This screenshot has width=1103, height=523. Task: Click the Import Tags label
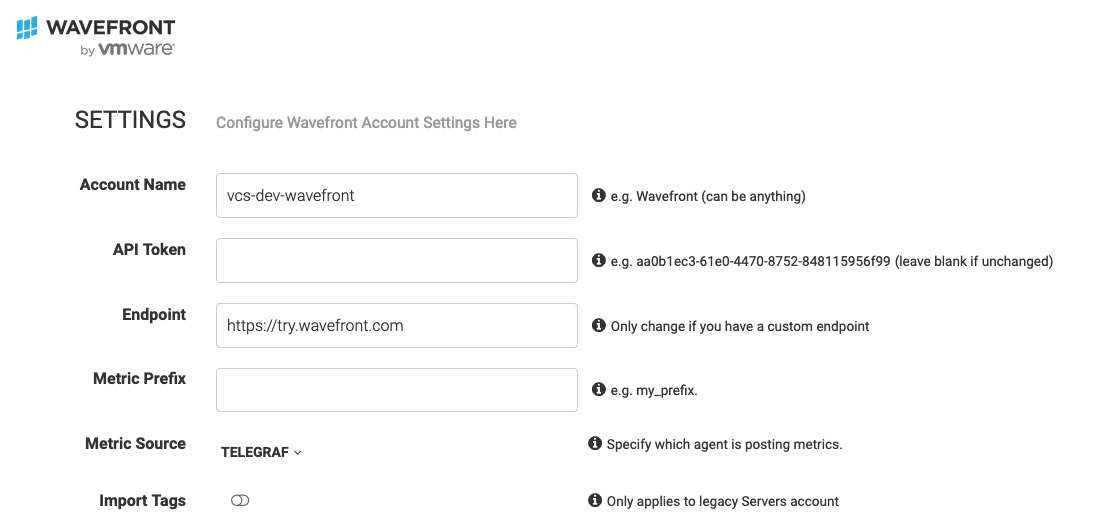coord(143,501)
